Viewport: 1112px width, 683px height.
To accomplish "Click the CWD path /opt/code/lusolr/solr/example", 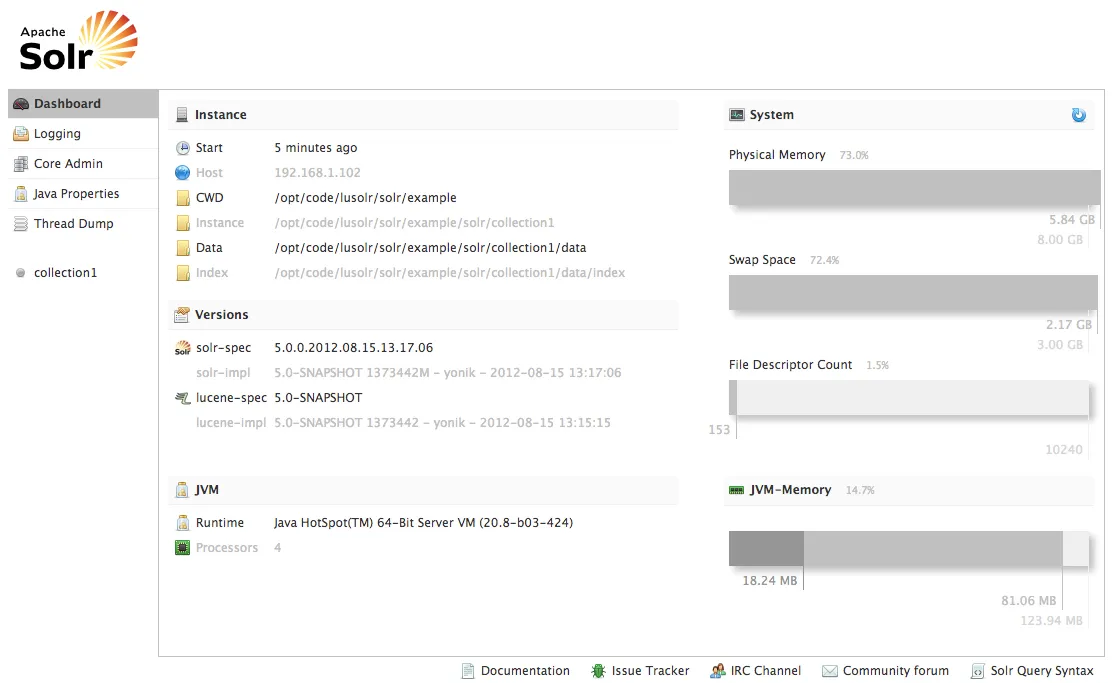I will [365, 198].
